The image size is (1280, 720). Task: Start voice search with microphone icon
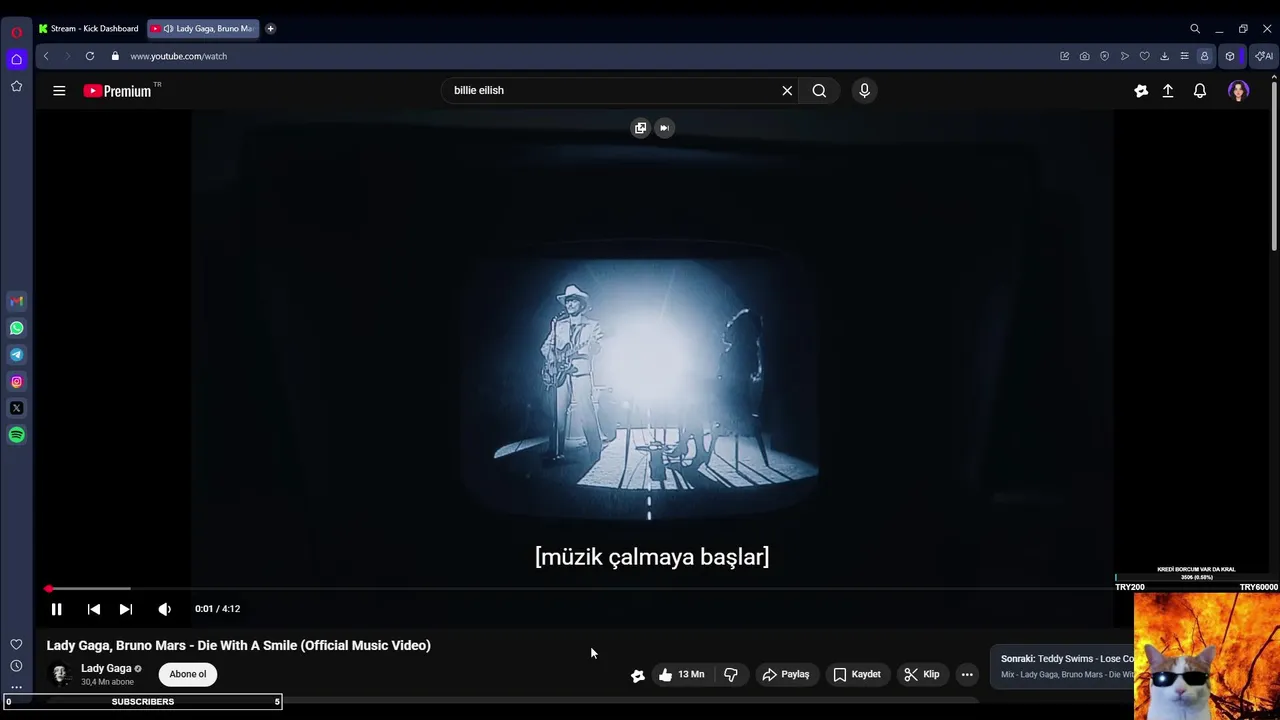pyautogui.click(x=864, y=91)
